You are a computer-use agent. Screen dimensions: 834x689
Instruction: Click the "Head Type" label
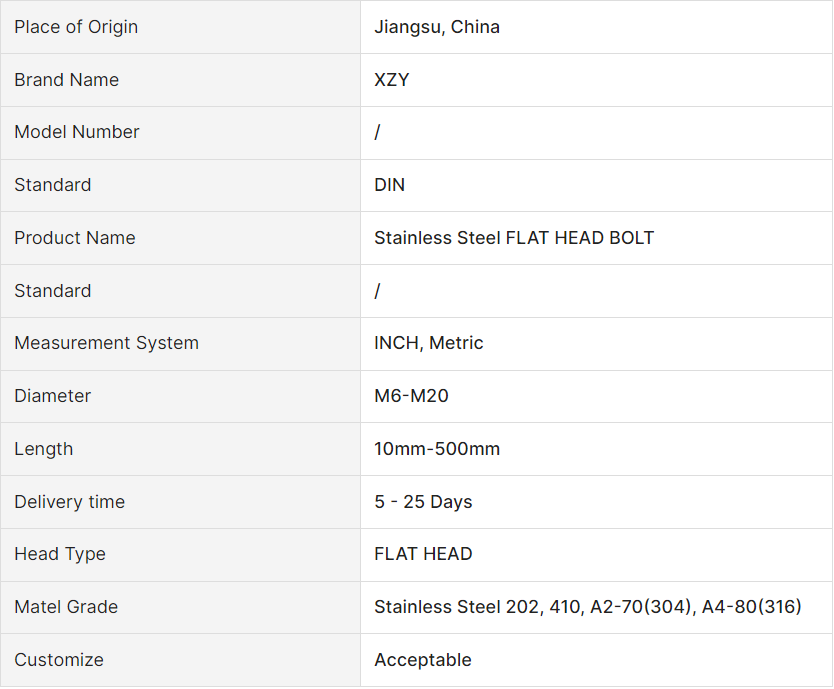click(x=60, y=554)
